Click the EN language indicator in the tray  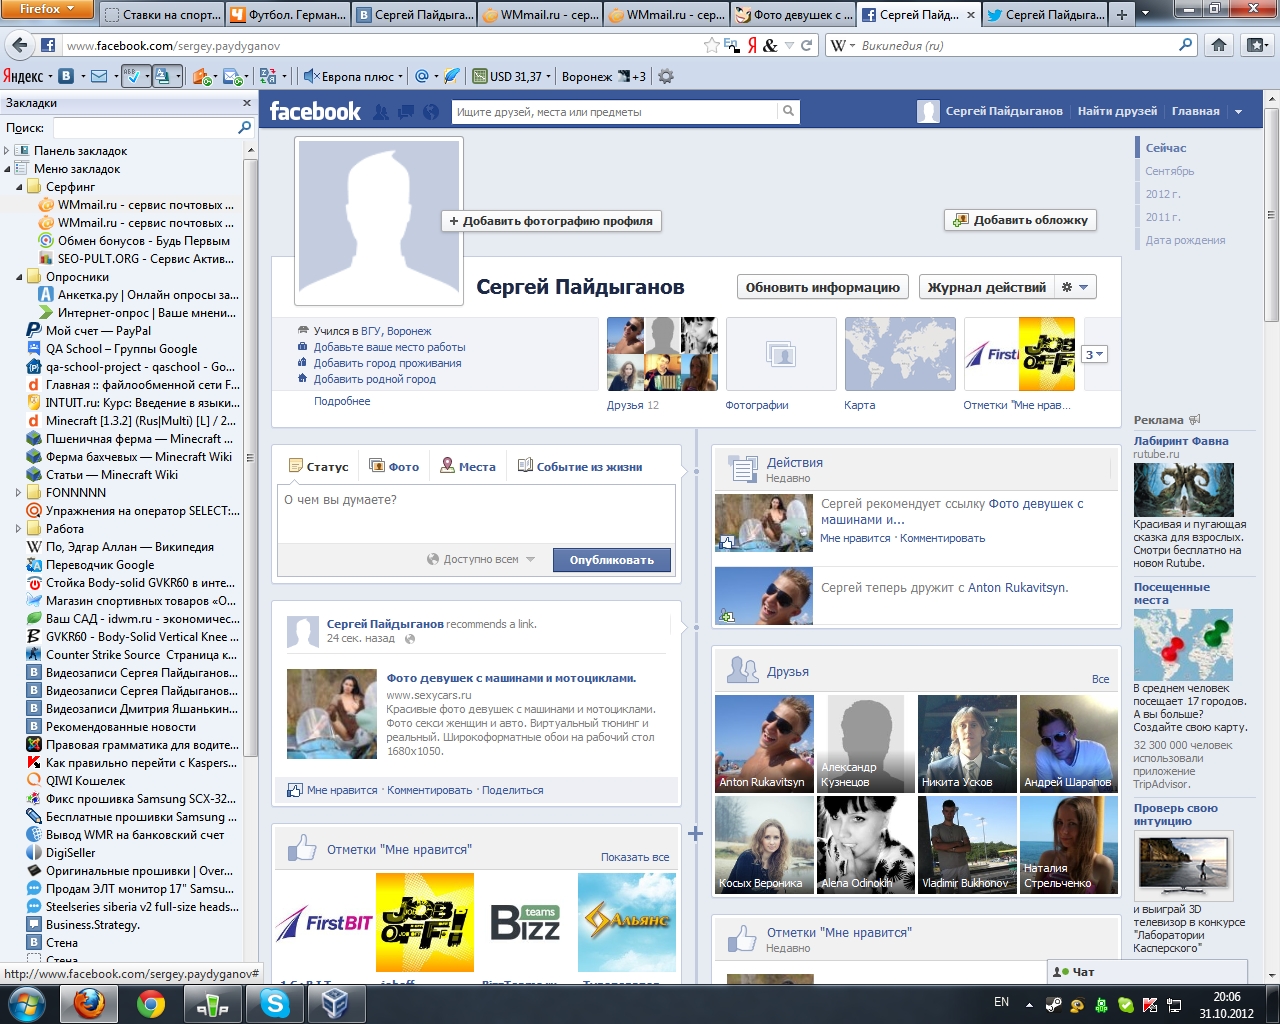[1001, 1002]
